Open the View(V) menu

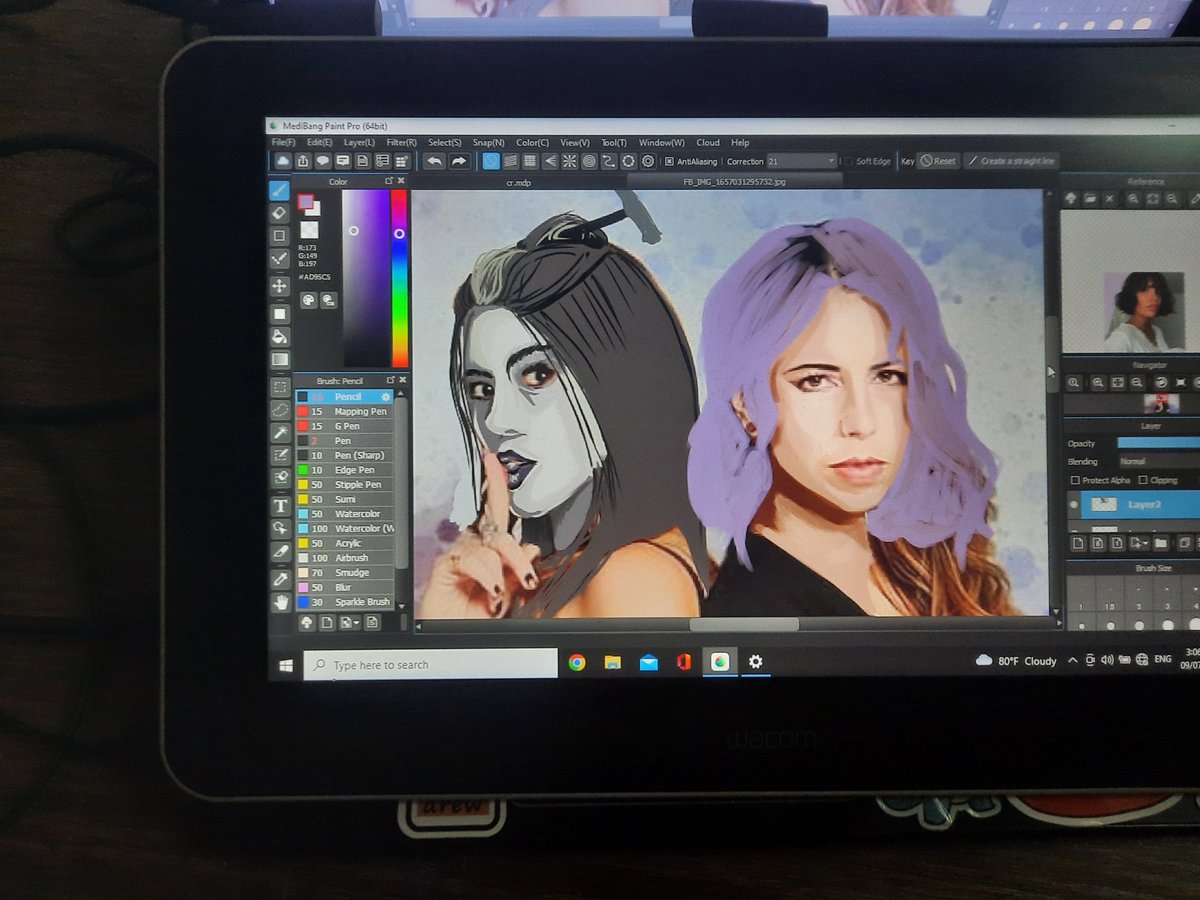click(575, 143)
